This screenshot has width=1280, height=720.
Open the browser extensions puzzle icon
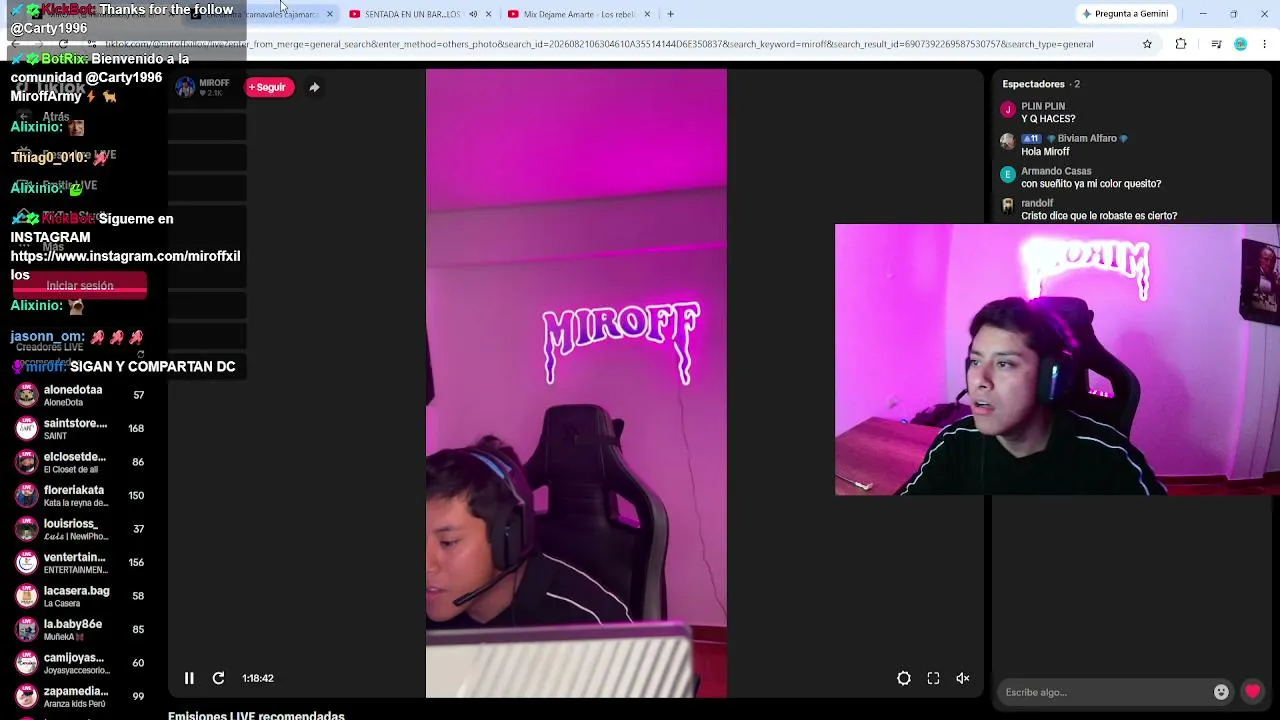(x=1181, y=44)
